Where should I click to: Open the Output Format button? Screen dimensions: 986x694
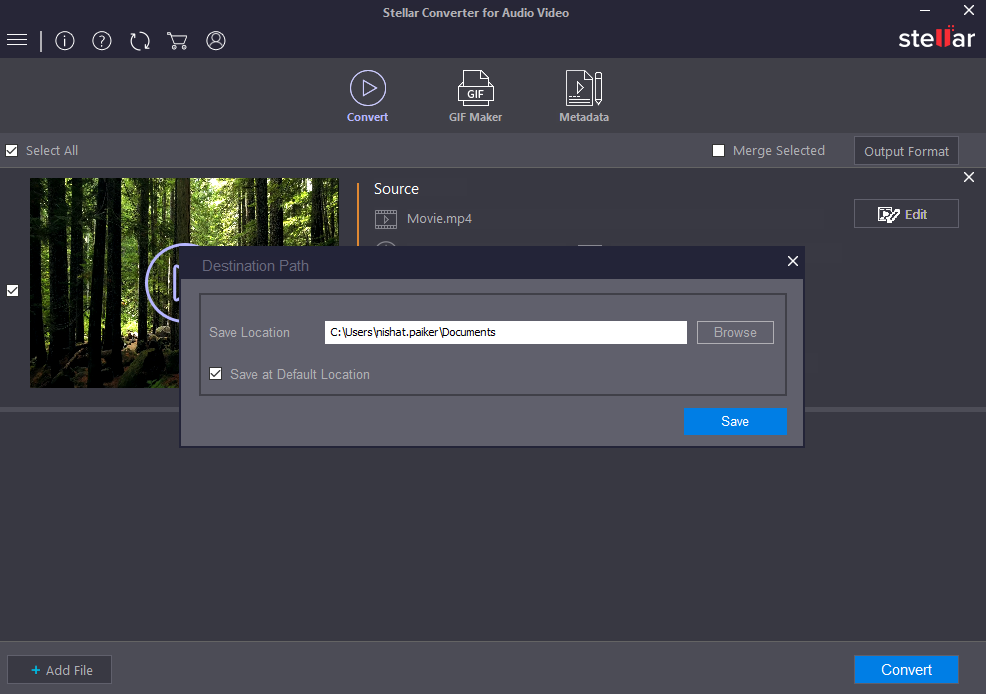coord(906,151)
